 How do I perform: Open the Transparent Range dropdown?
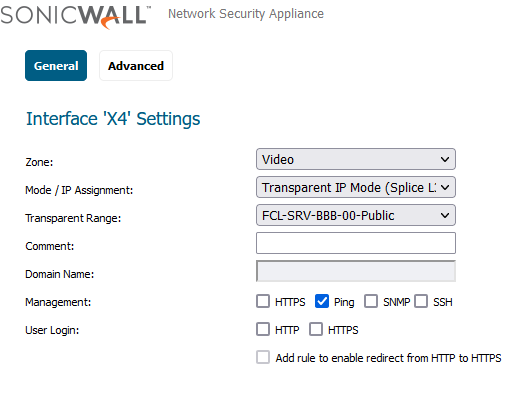[356, 215]
